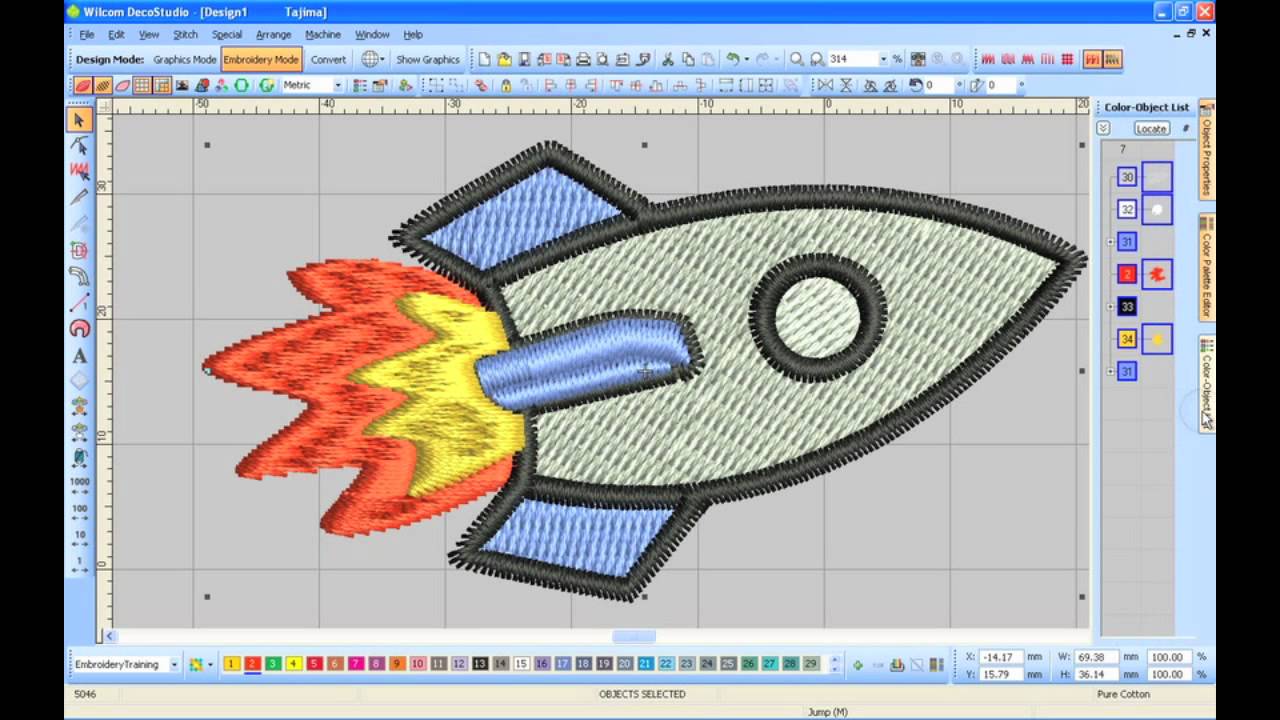Image resolution: width=1280 pixels, height=720 pixels.
Task: Toggle Show Graphics display
Action: point(428,59)
